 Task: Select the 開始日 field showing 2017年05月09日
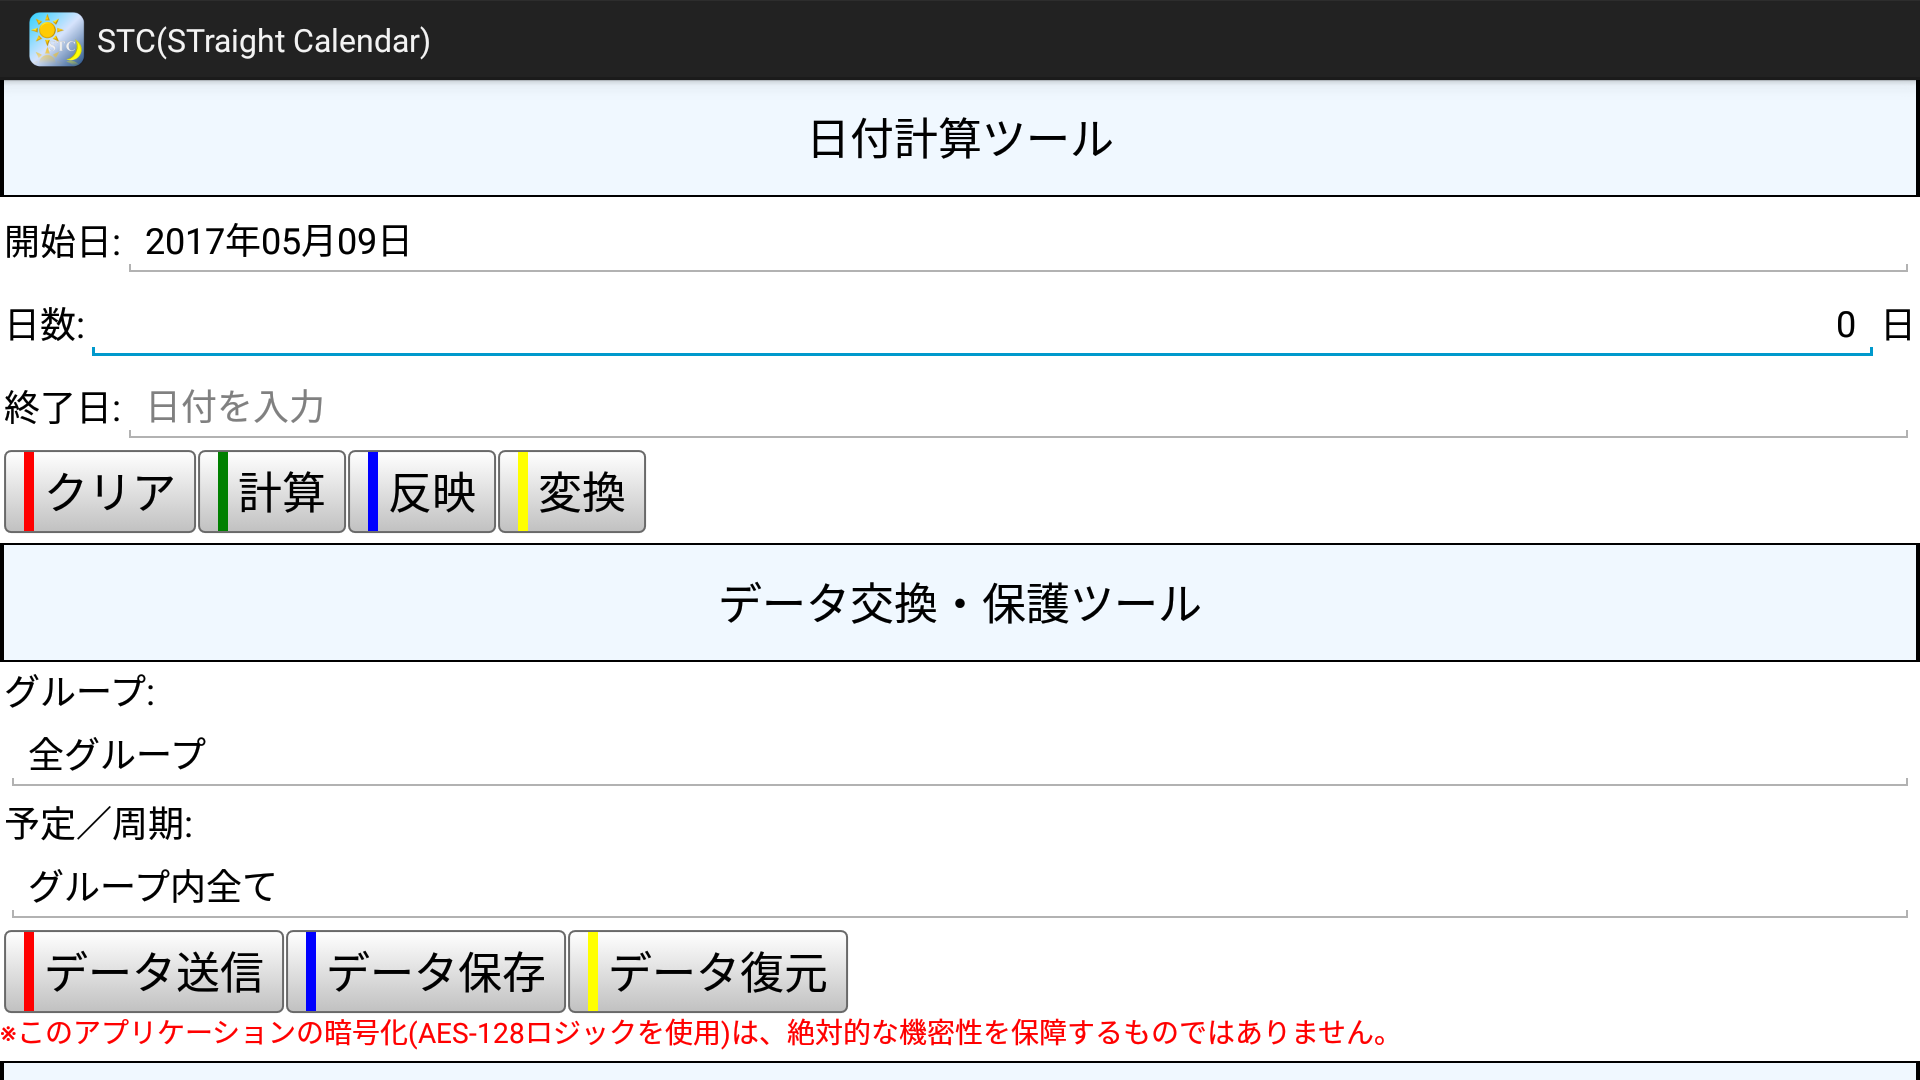point(1016,242)
